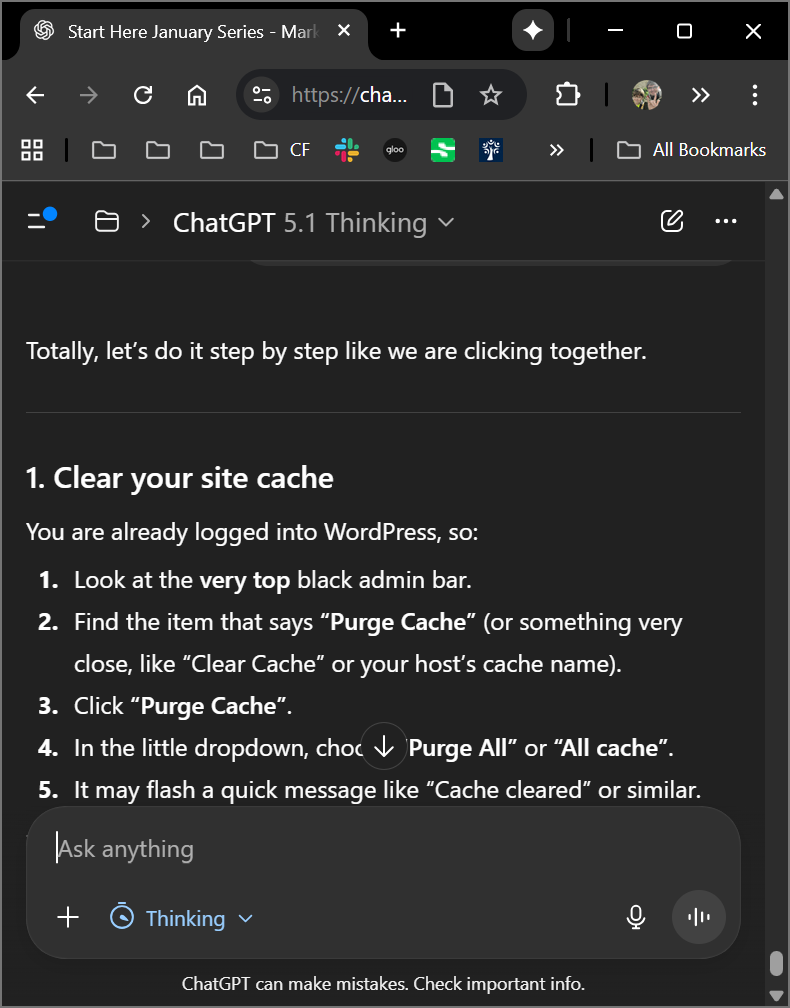Start a new chat with pencil icon
790x1008 pixels.
tap(672, 221)
